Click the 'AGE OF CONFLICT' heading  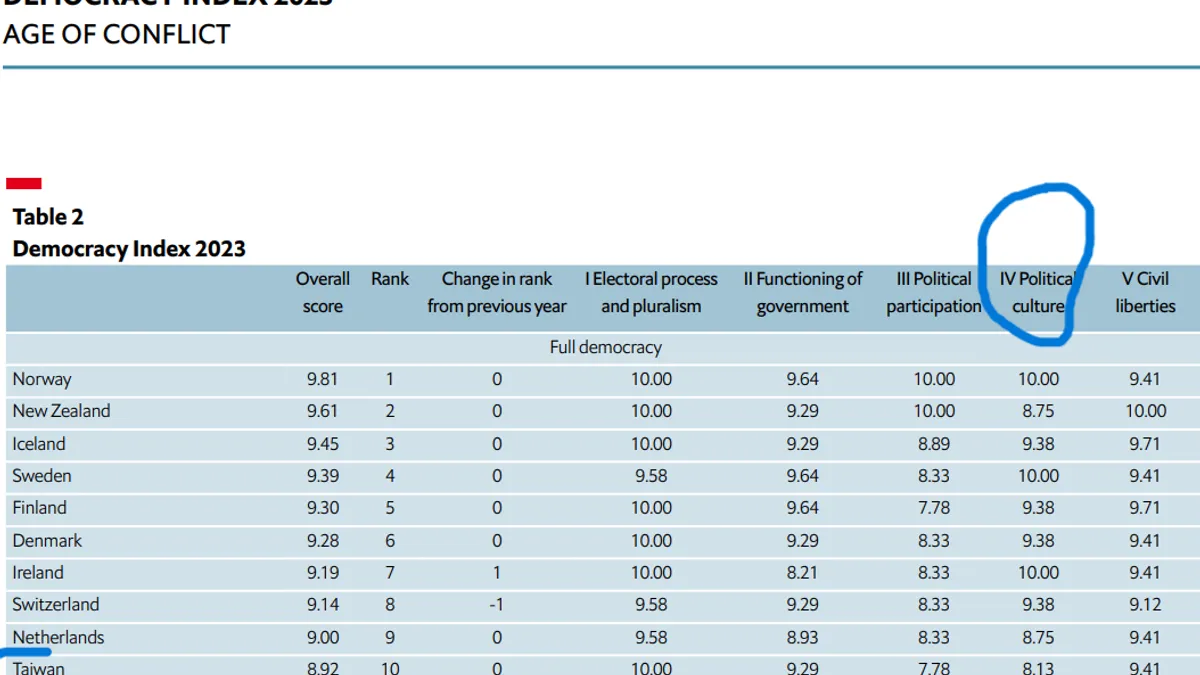click(116, 34)
